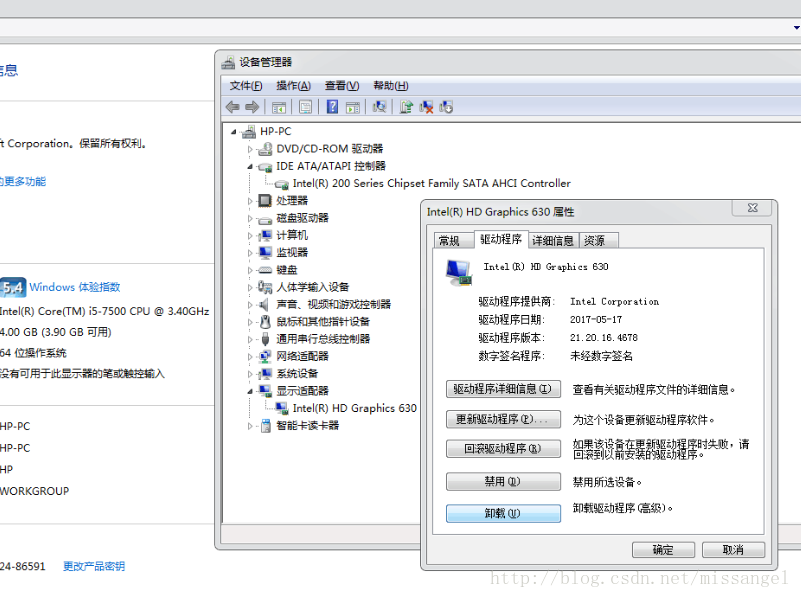Expand the 人体学输入设备 node

[x=250, y=288]
